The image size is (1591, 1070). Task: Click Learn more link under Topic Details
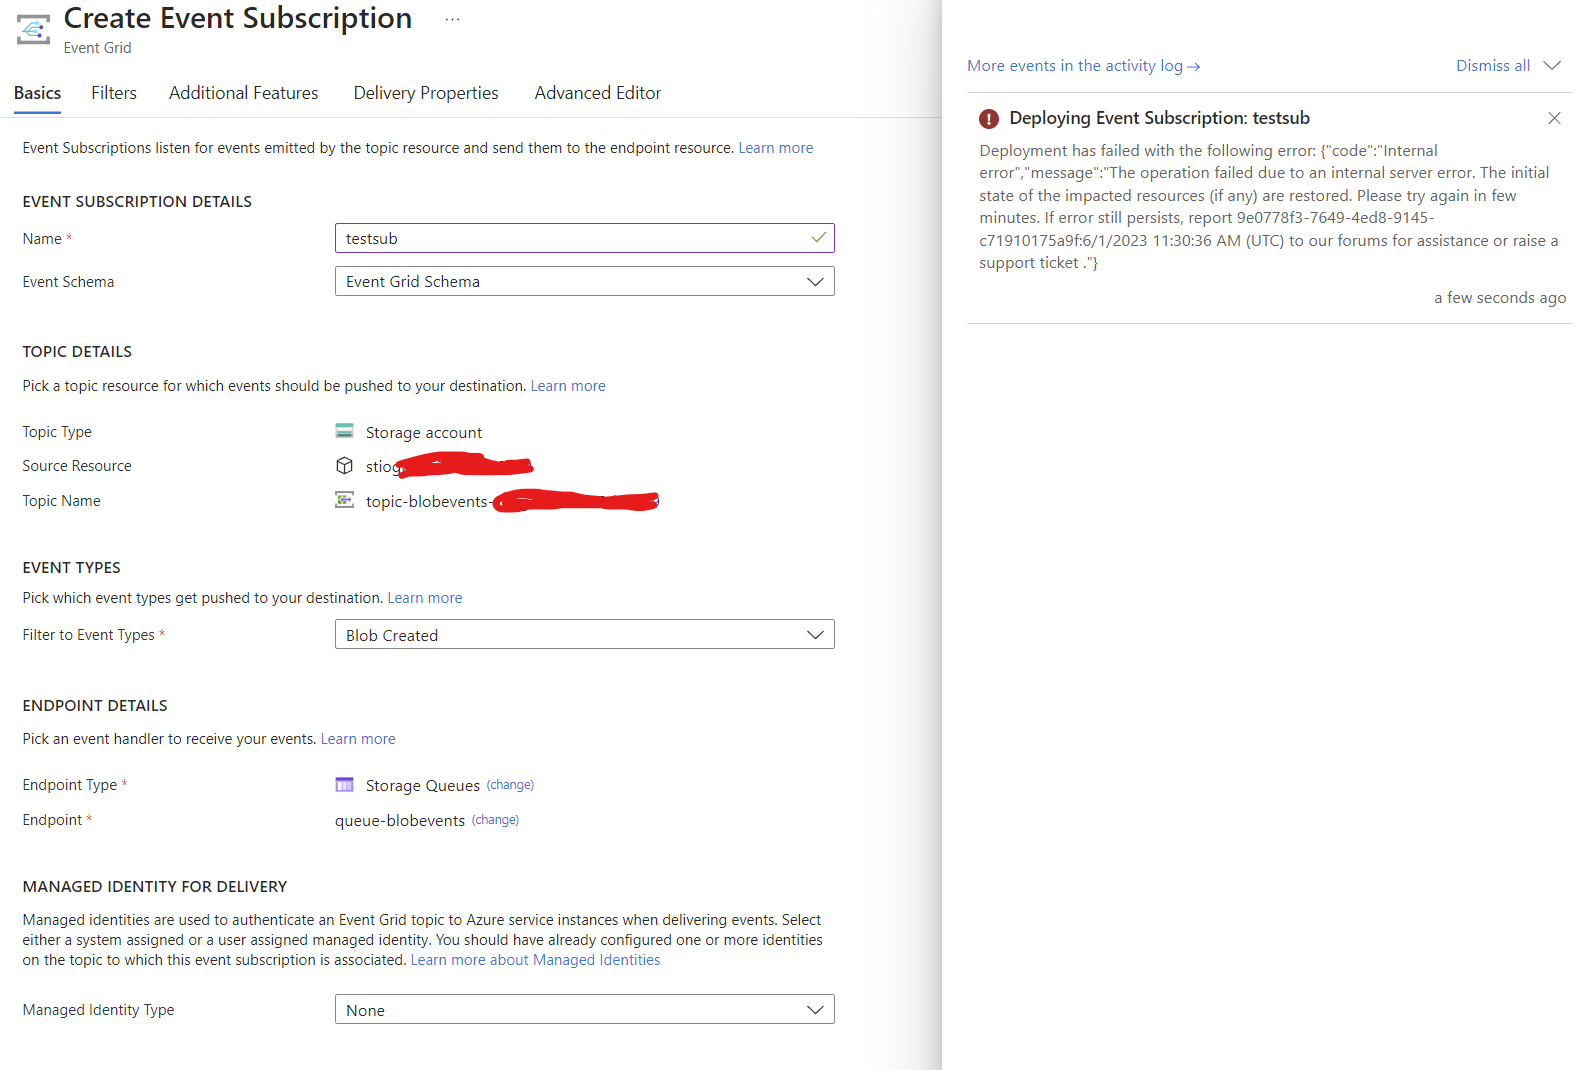[x=568, y=386]
